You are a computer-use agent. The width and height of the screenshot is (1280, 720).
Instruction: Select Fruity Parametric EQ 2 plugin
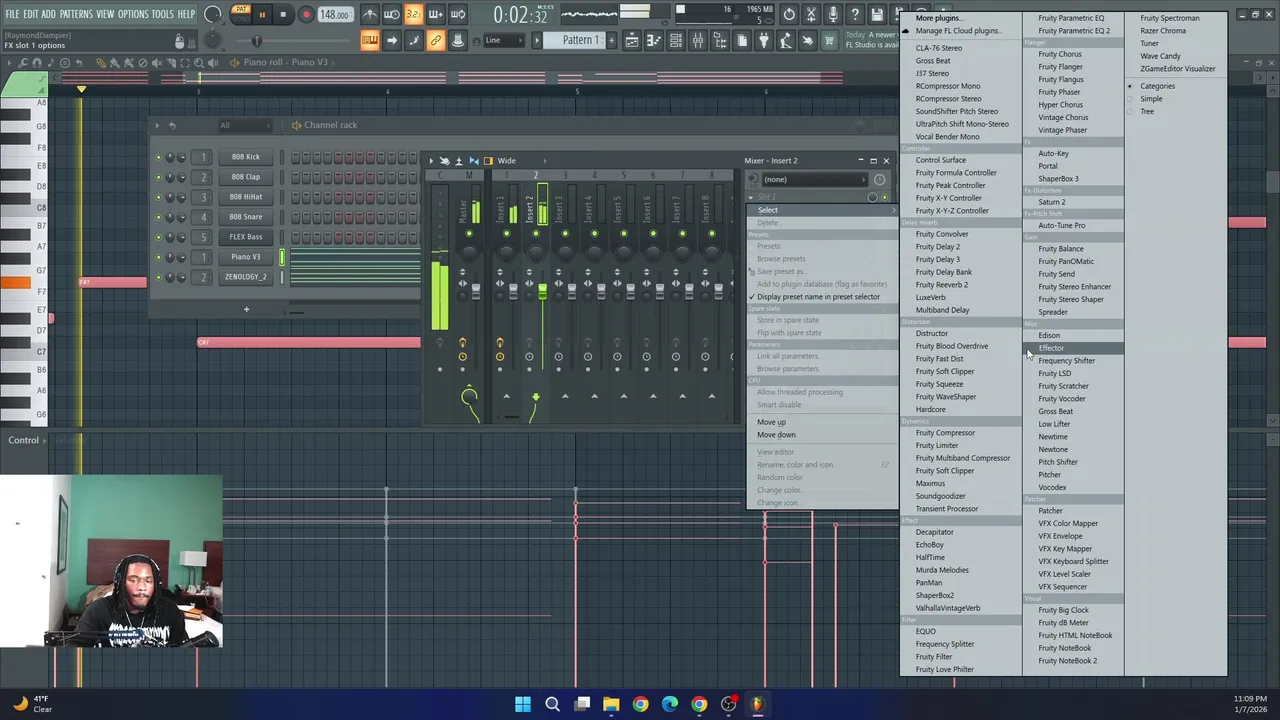1074,31
